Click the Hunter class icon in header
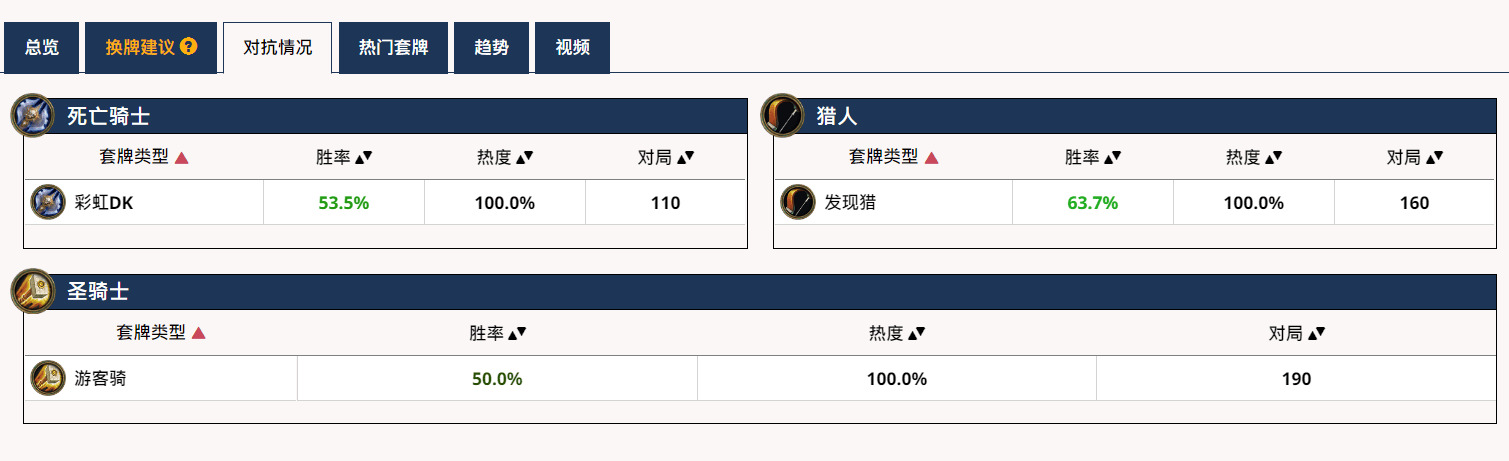 pyautogui.click(x=783, y=115)
